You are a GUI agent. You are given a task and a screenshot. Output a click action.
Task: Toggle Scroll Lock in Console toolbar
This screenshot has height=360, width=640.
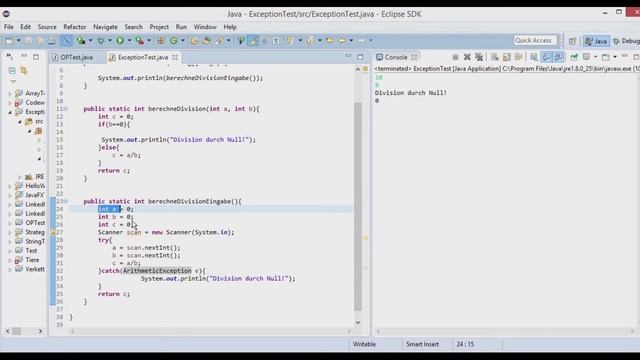[x=507, y=57]
